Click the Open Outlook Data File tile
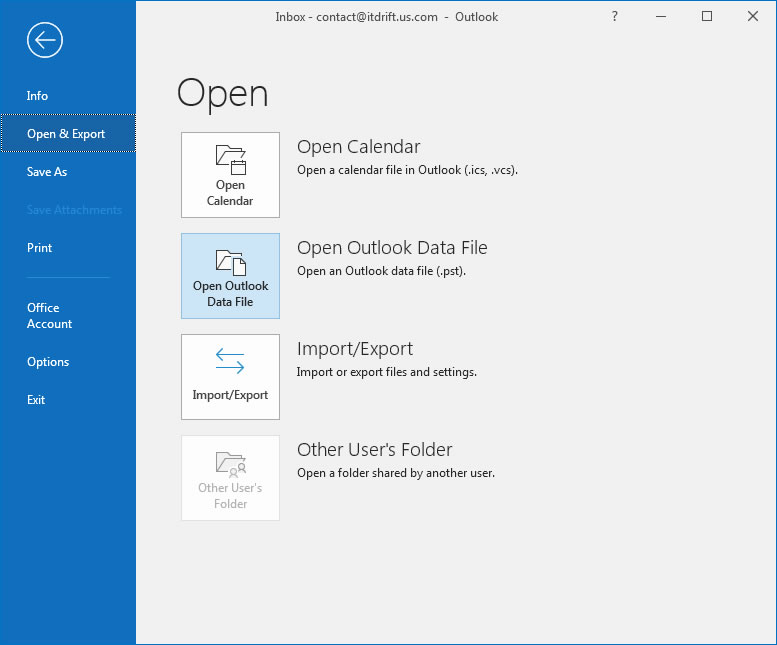The image size is (777, 645). click(230, 276)
